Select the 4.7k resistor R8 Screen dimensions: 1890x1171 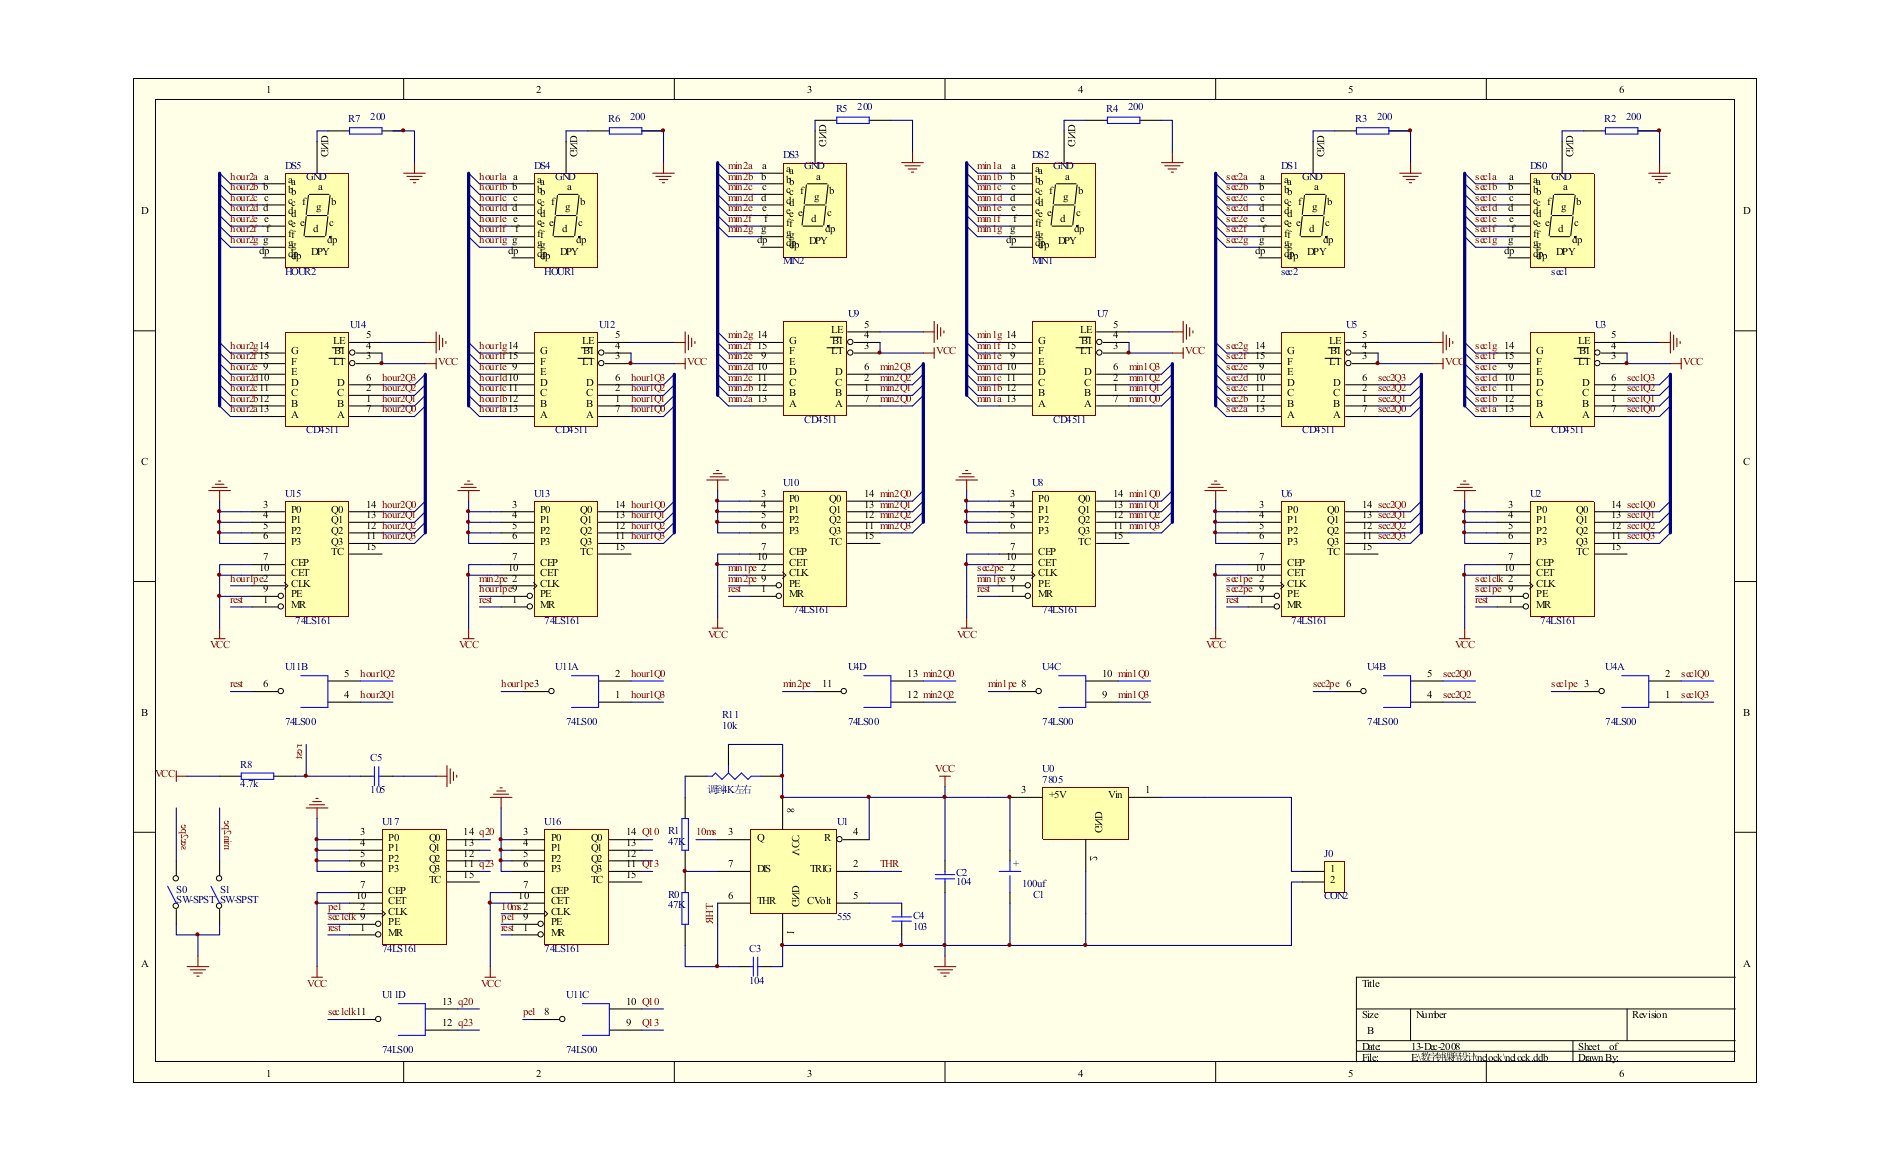pyautogui.click(x=257, y=775)
